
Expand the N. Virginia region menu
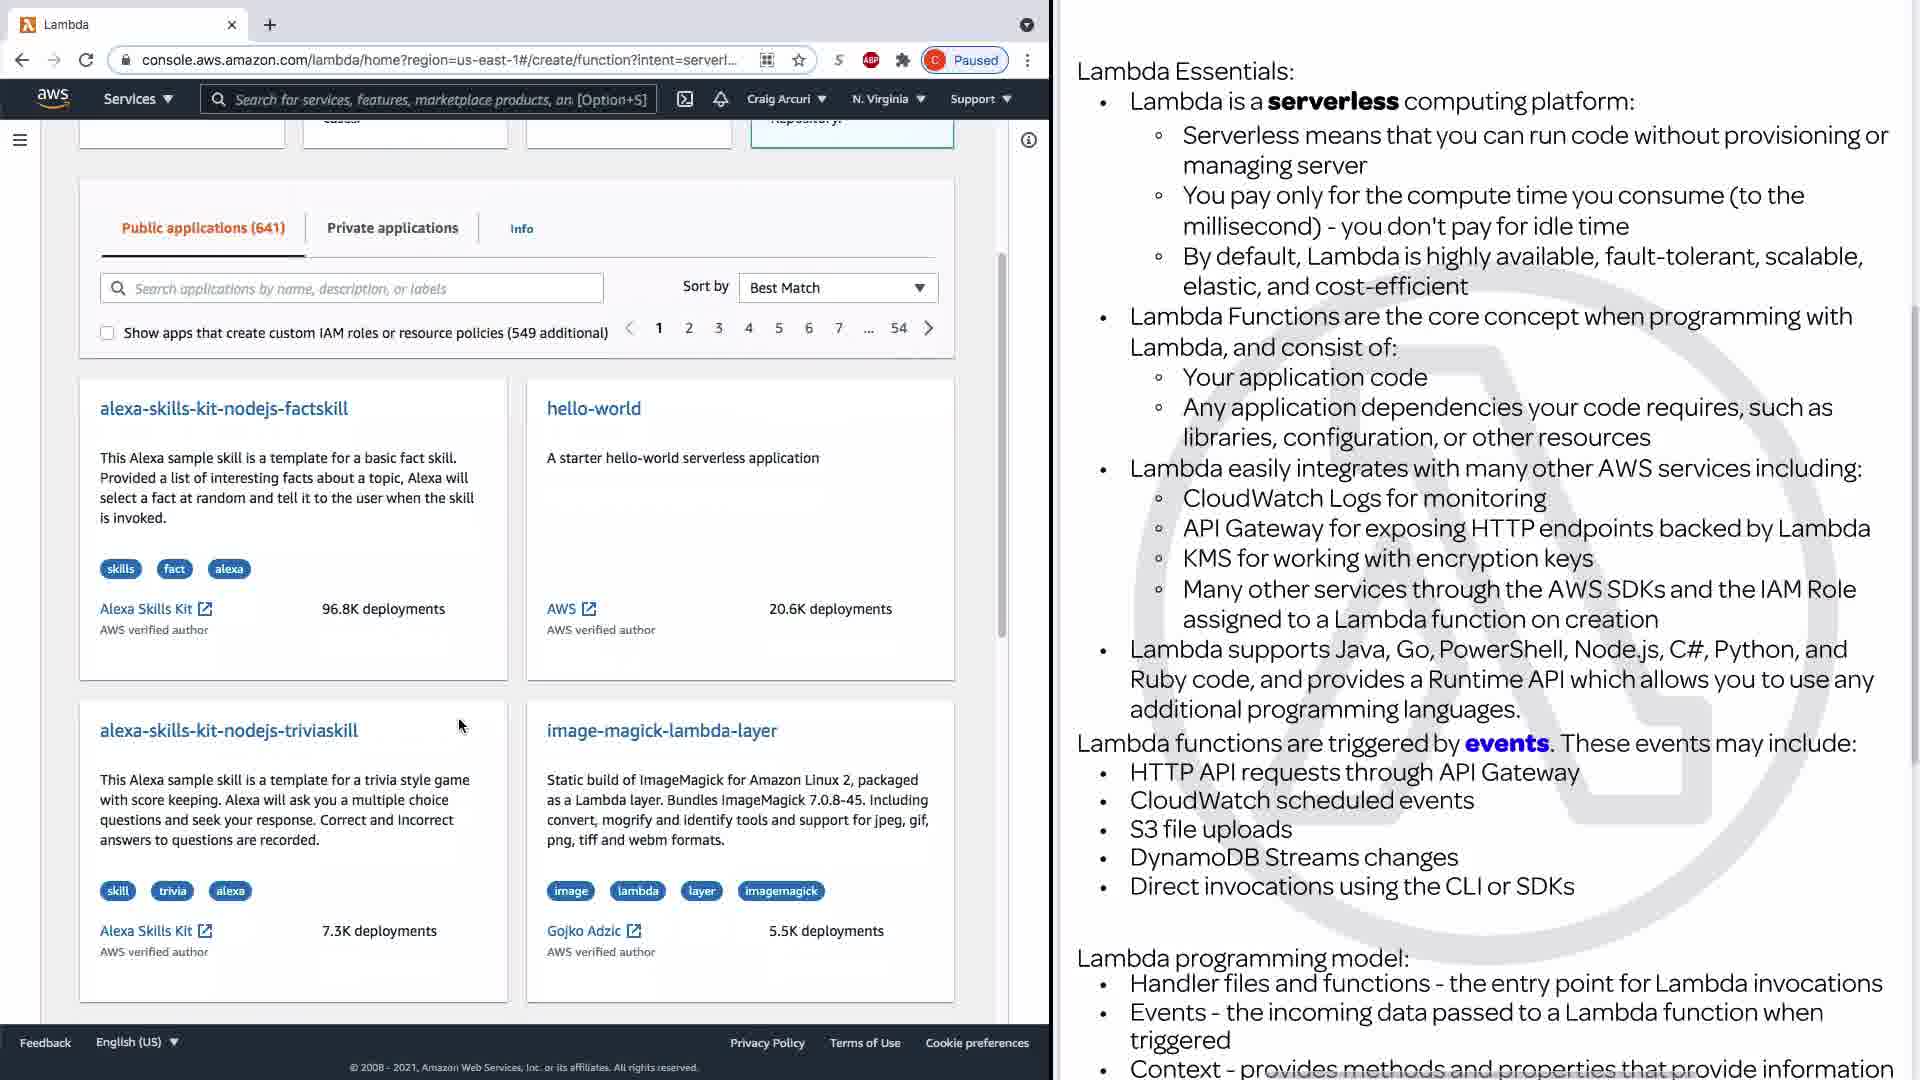pos(888,99)
